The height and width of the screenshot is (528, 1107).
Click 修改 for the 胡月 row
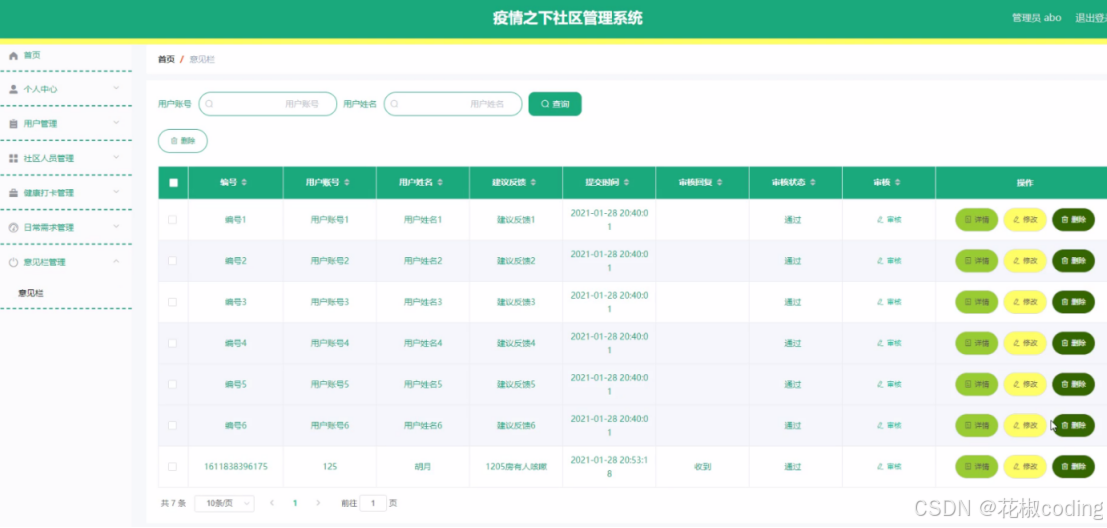point(1025,467)
